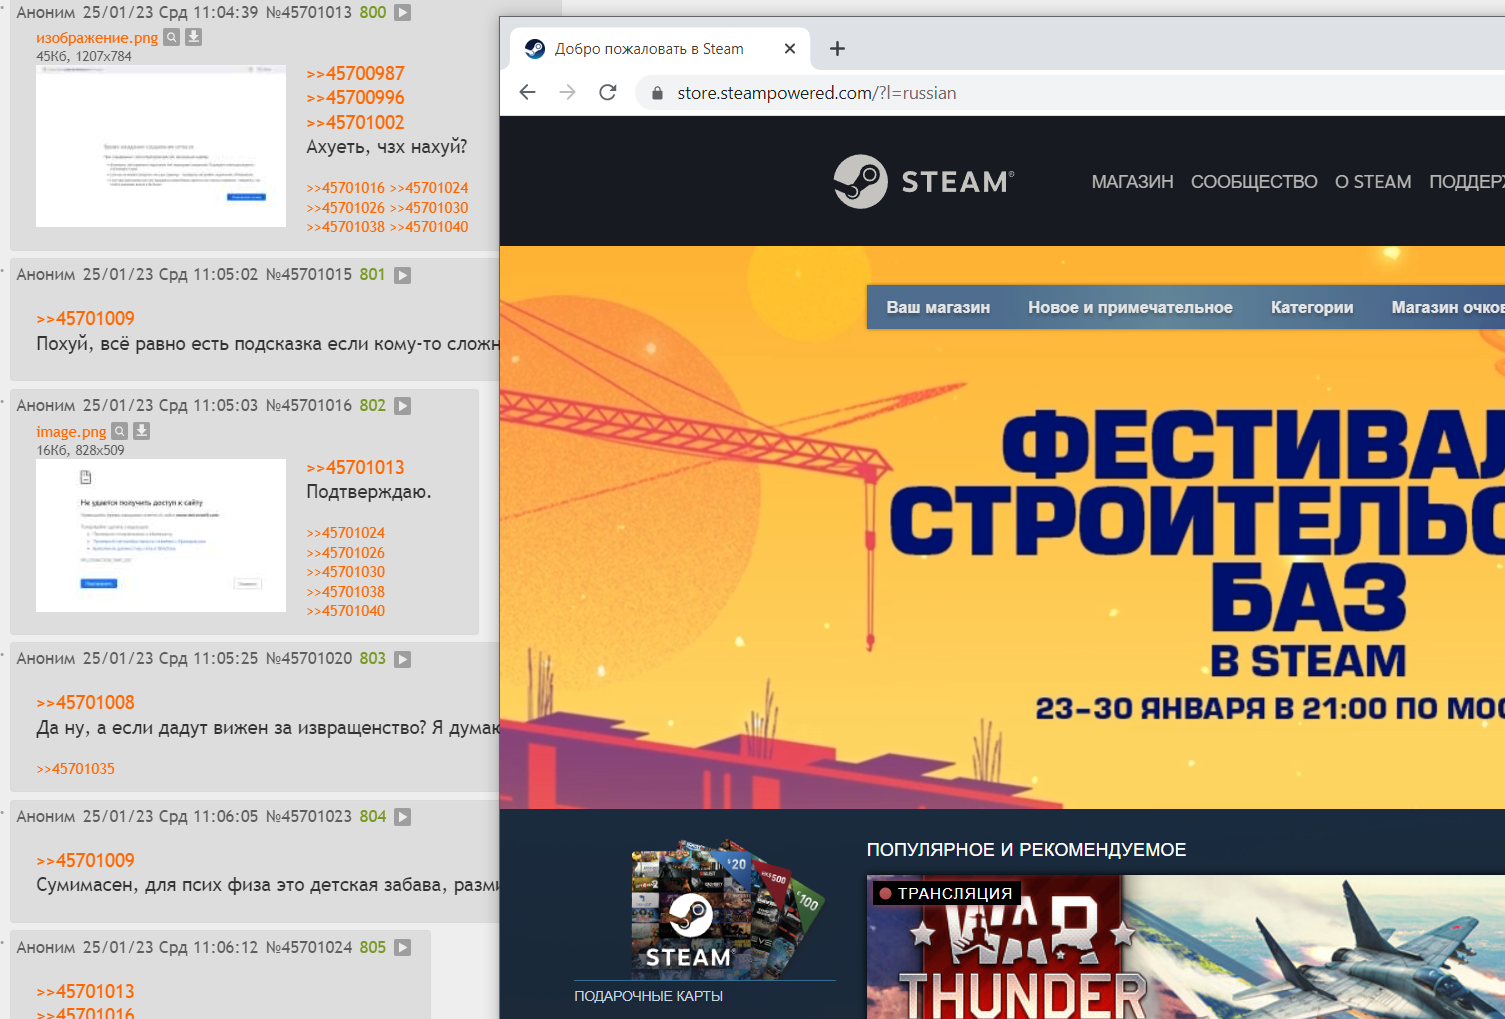Open post menu arrow of post 805

pos(403,948)
